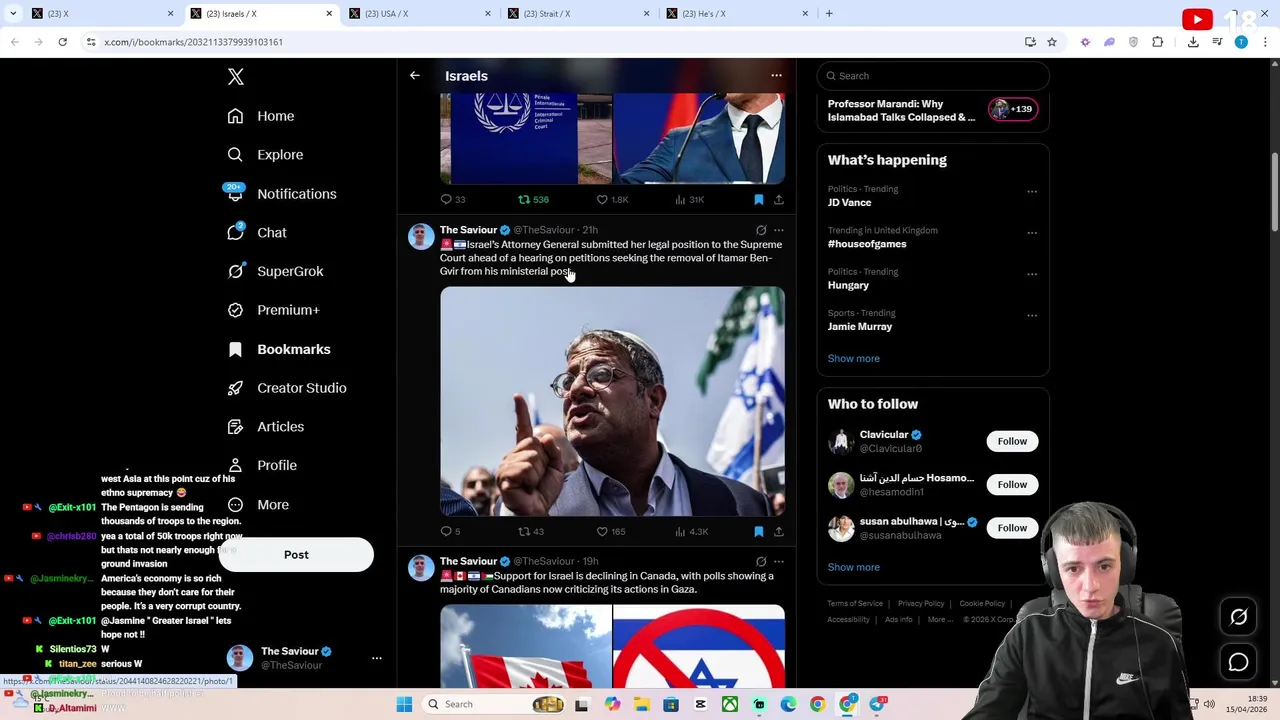Image resolution: width=1280 pixels, height=720 pixels.
Task: Follow susan abulhawa
Action: 1012,528
